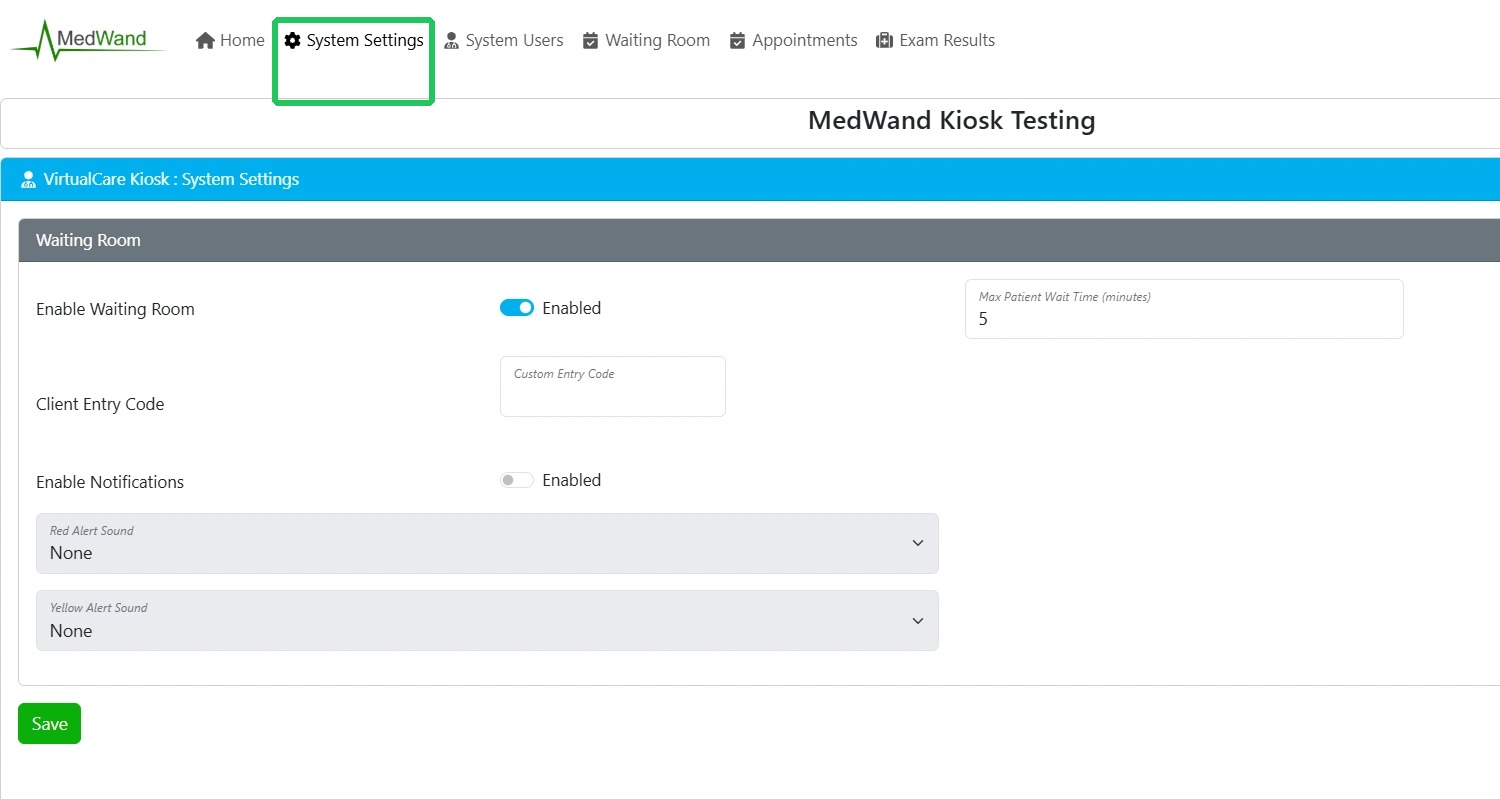Viewport: 1500px width, 799px height.
Task: Click the Appointments calendar-check icon
Action: (x=737, y=41)
